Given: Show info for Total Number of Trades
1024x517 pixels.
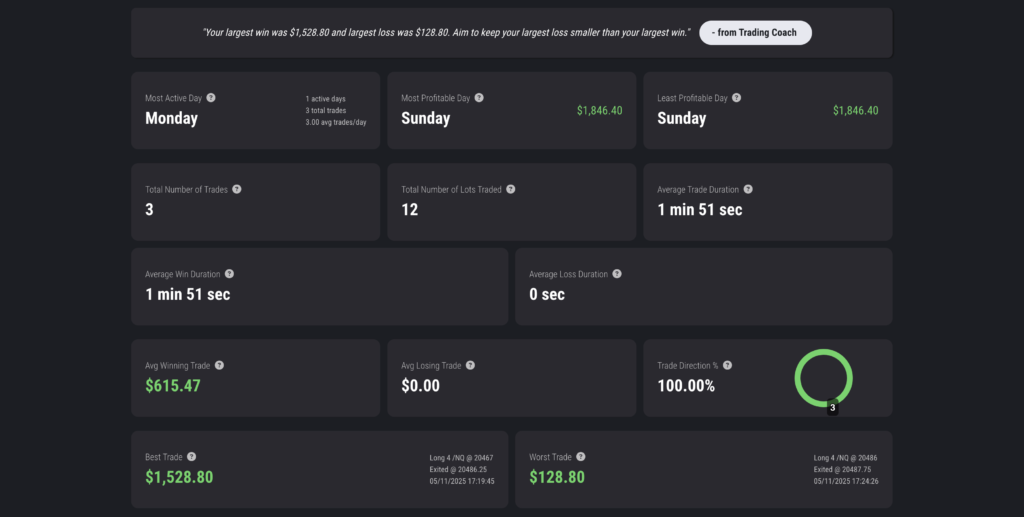Looking at the screenshot, I should click(237, 189).
